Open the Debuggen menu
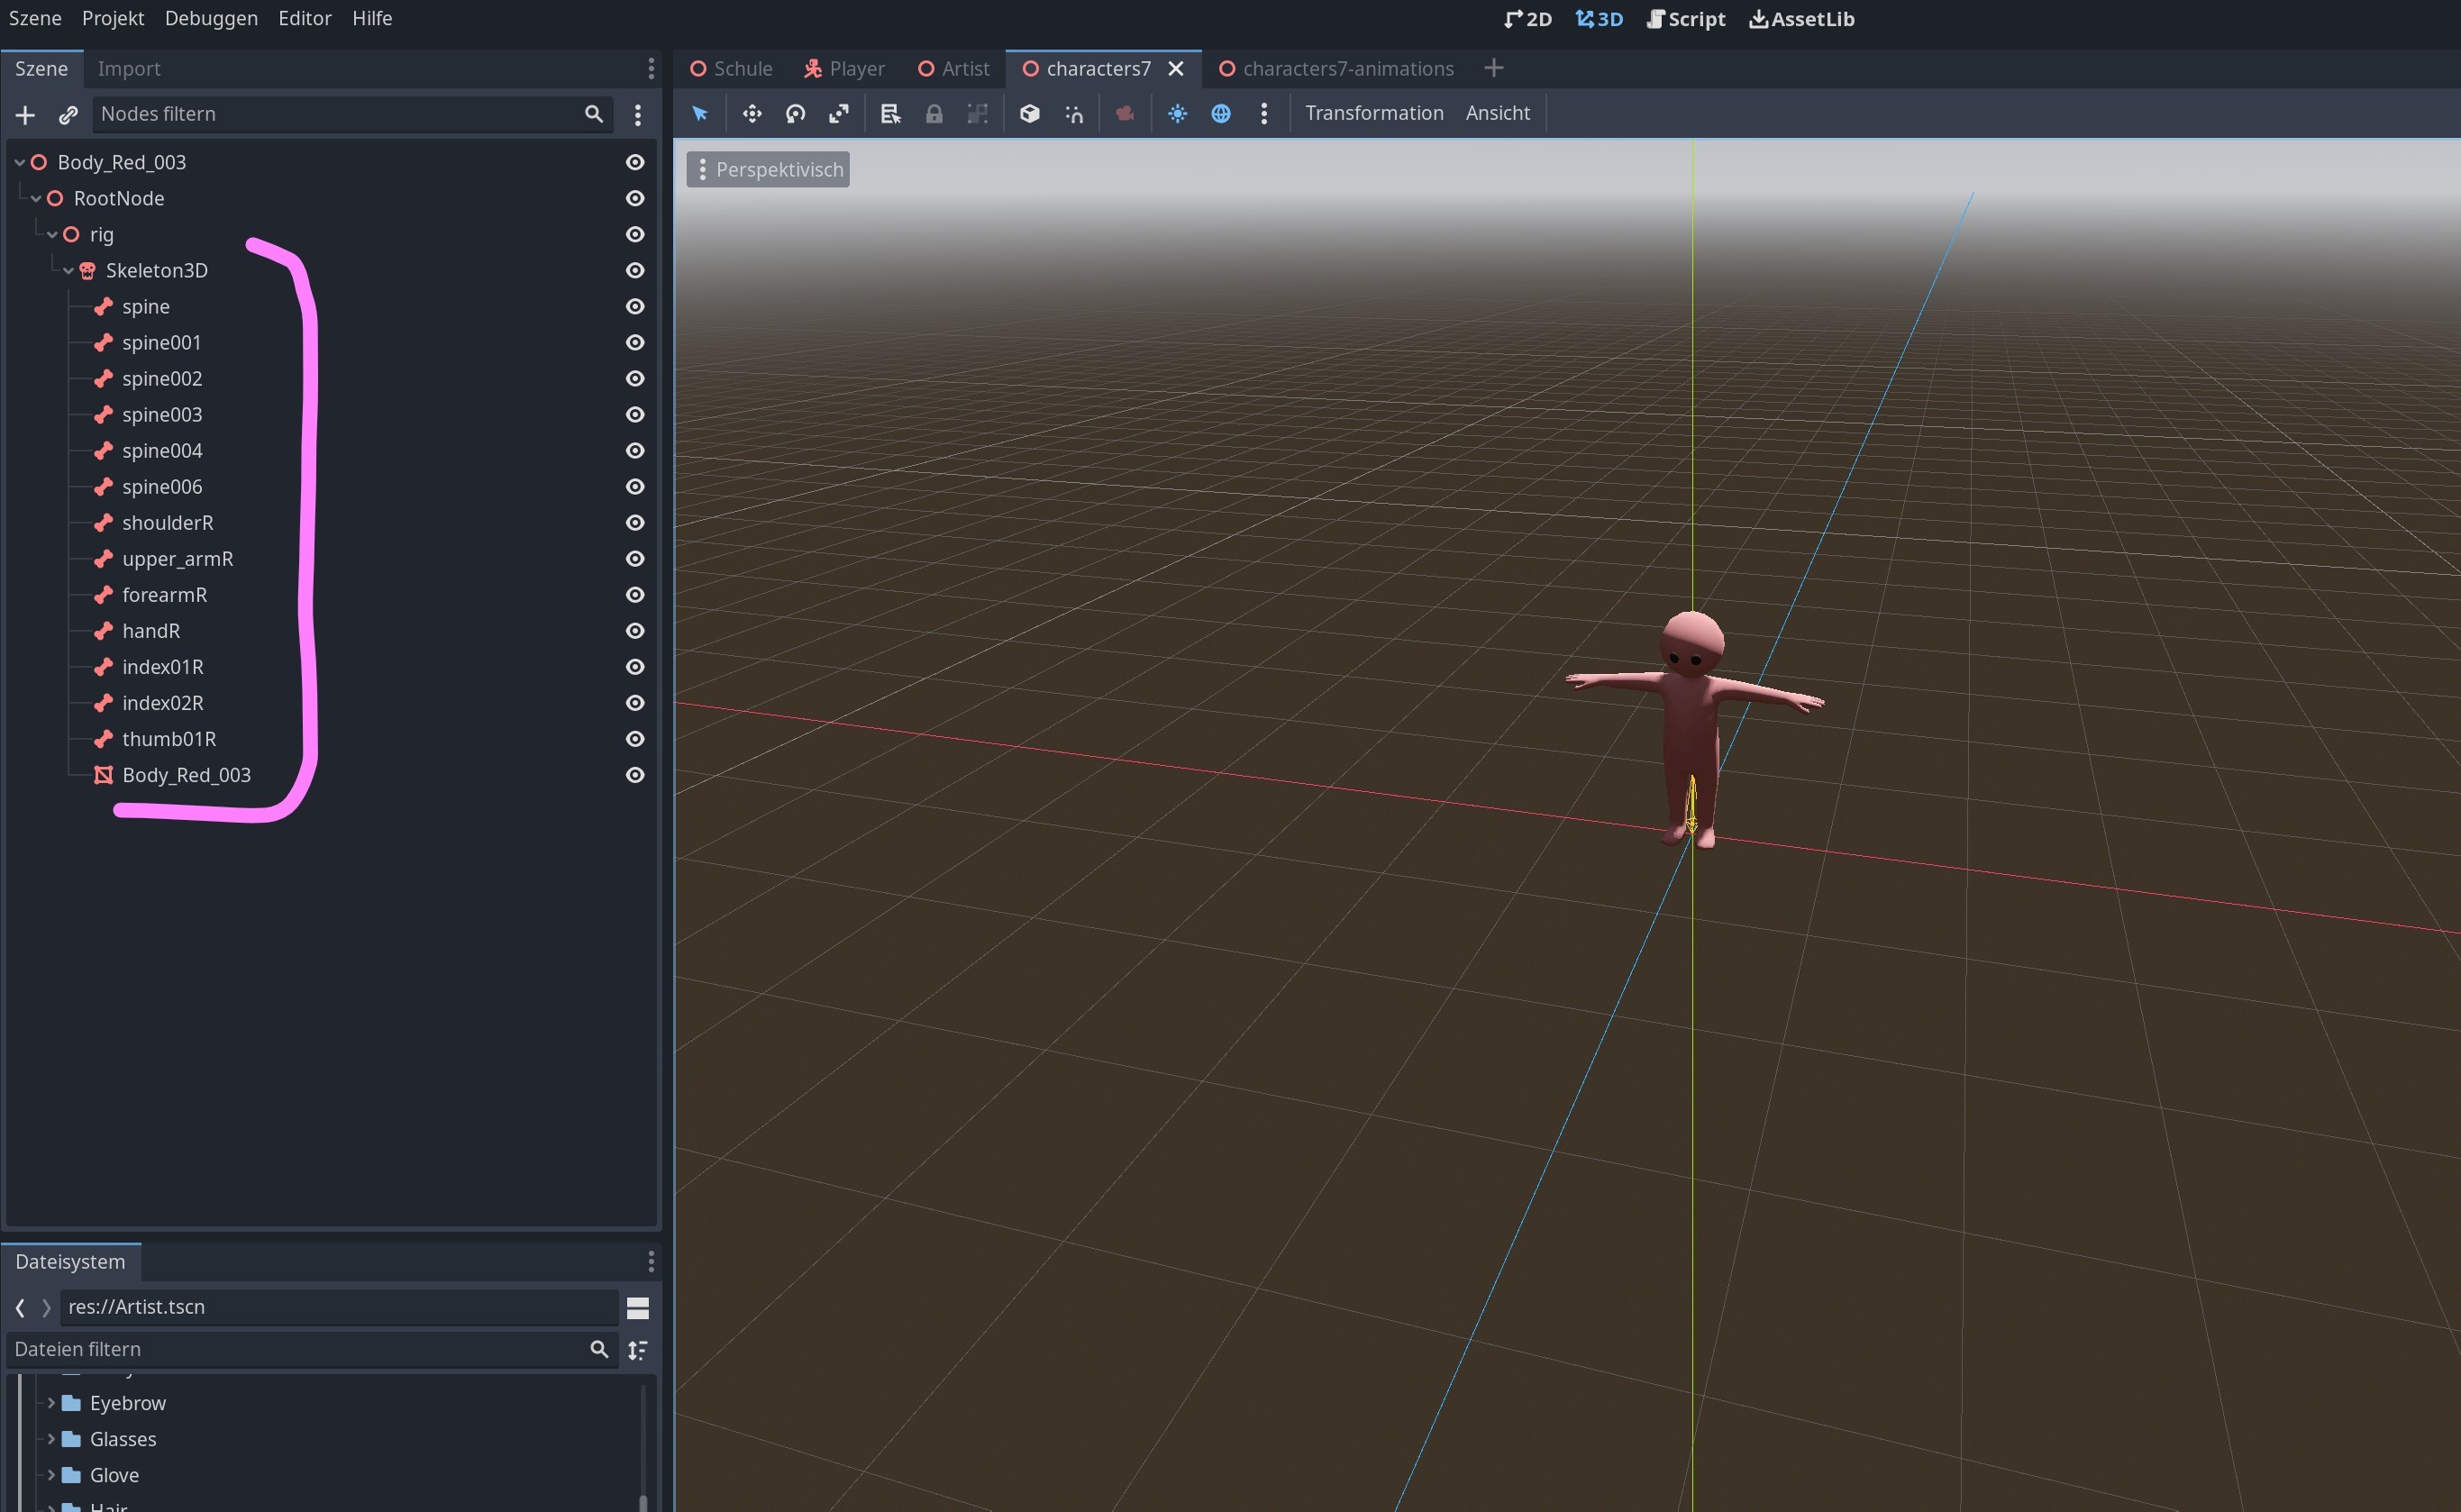Image resolution: width=2461 pixels, height=1512 pixels. pyautogui.click(x=211, y=18)
